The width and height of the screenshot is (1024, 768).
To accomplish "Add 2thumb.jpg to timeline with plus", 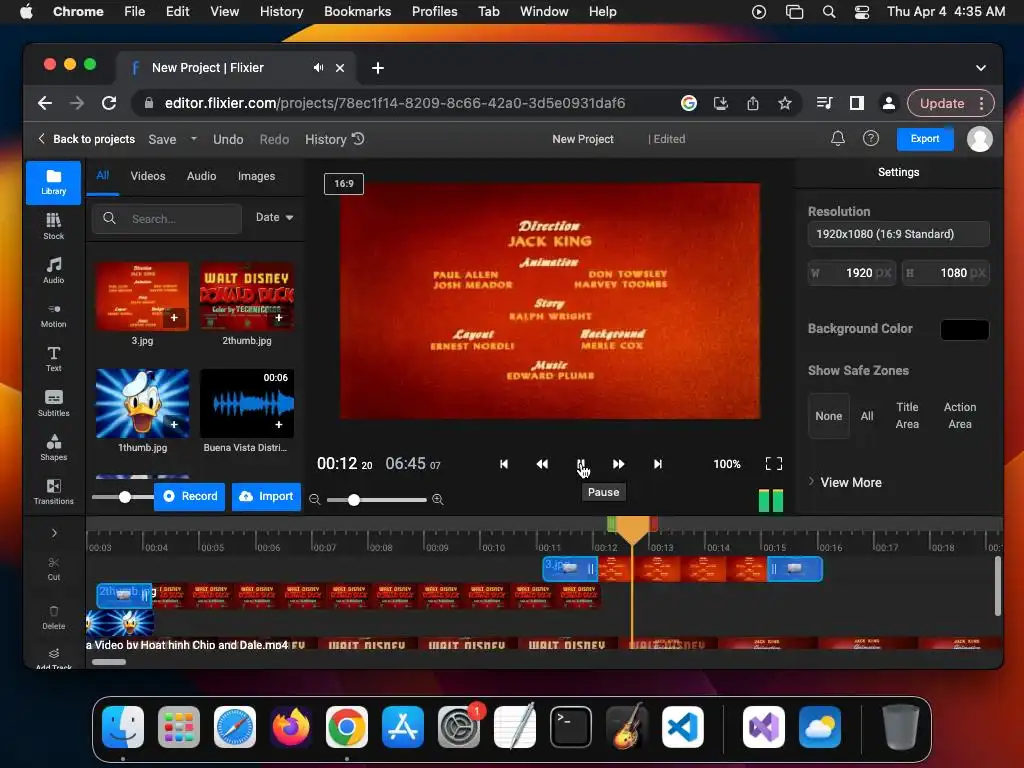I will pos(279,317).
